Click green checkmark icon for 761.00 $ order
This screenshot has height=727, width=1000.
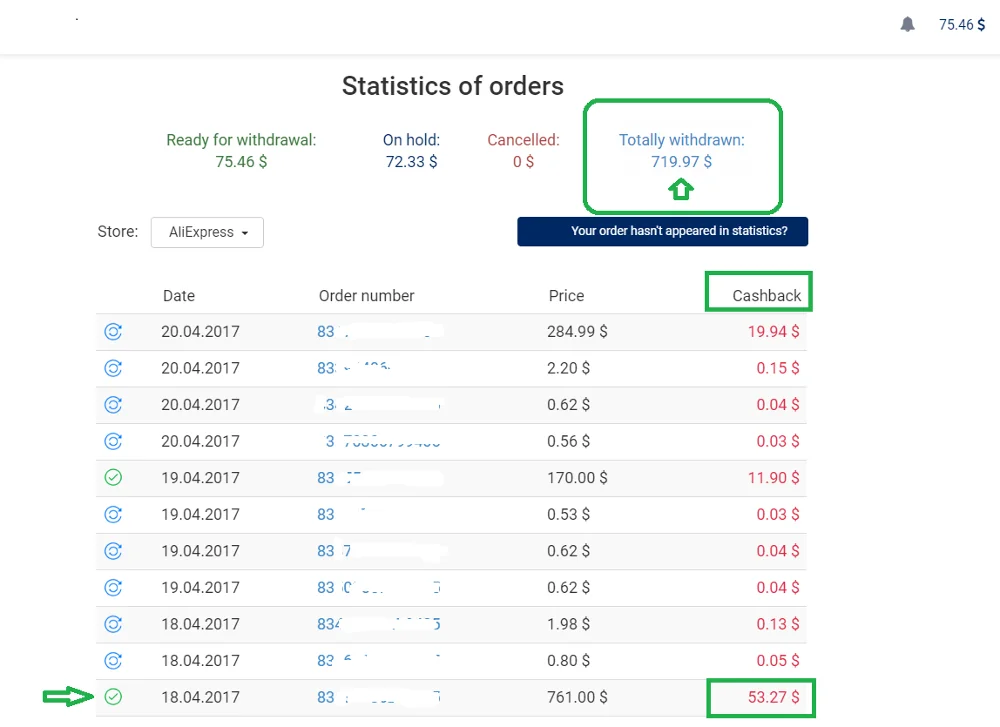point(113,697)
